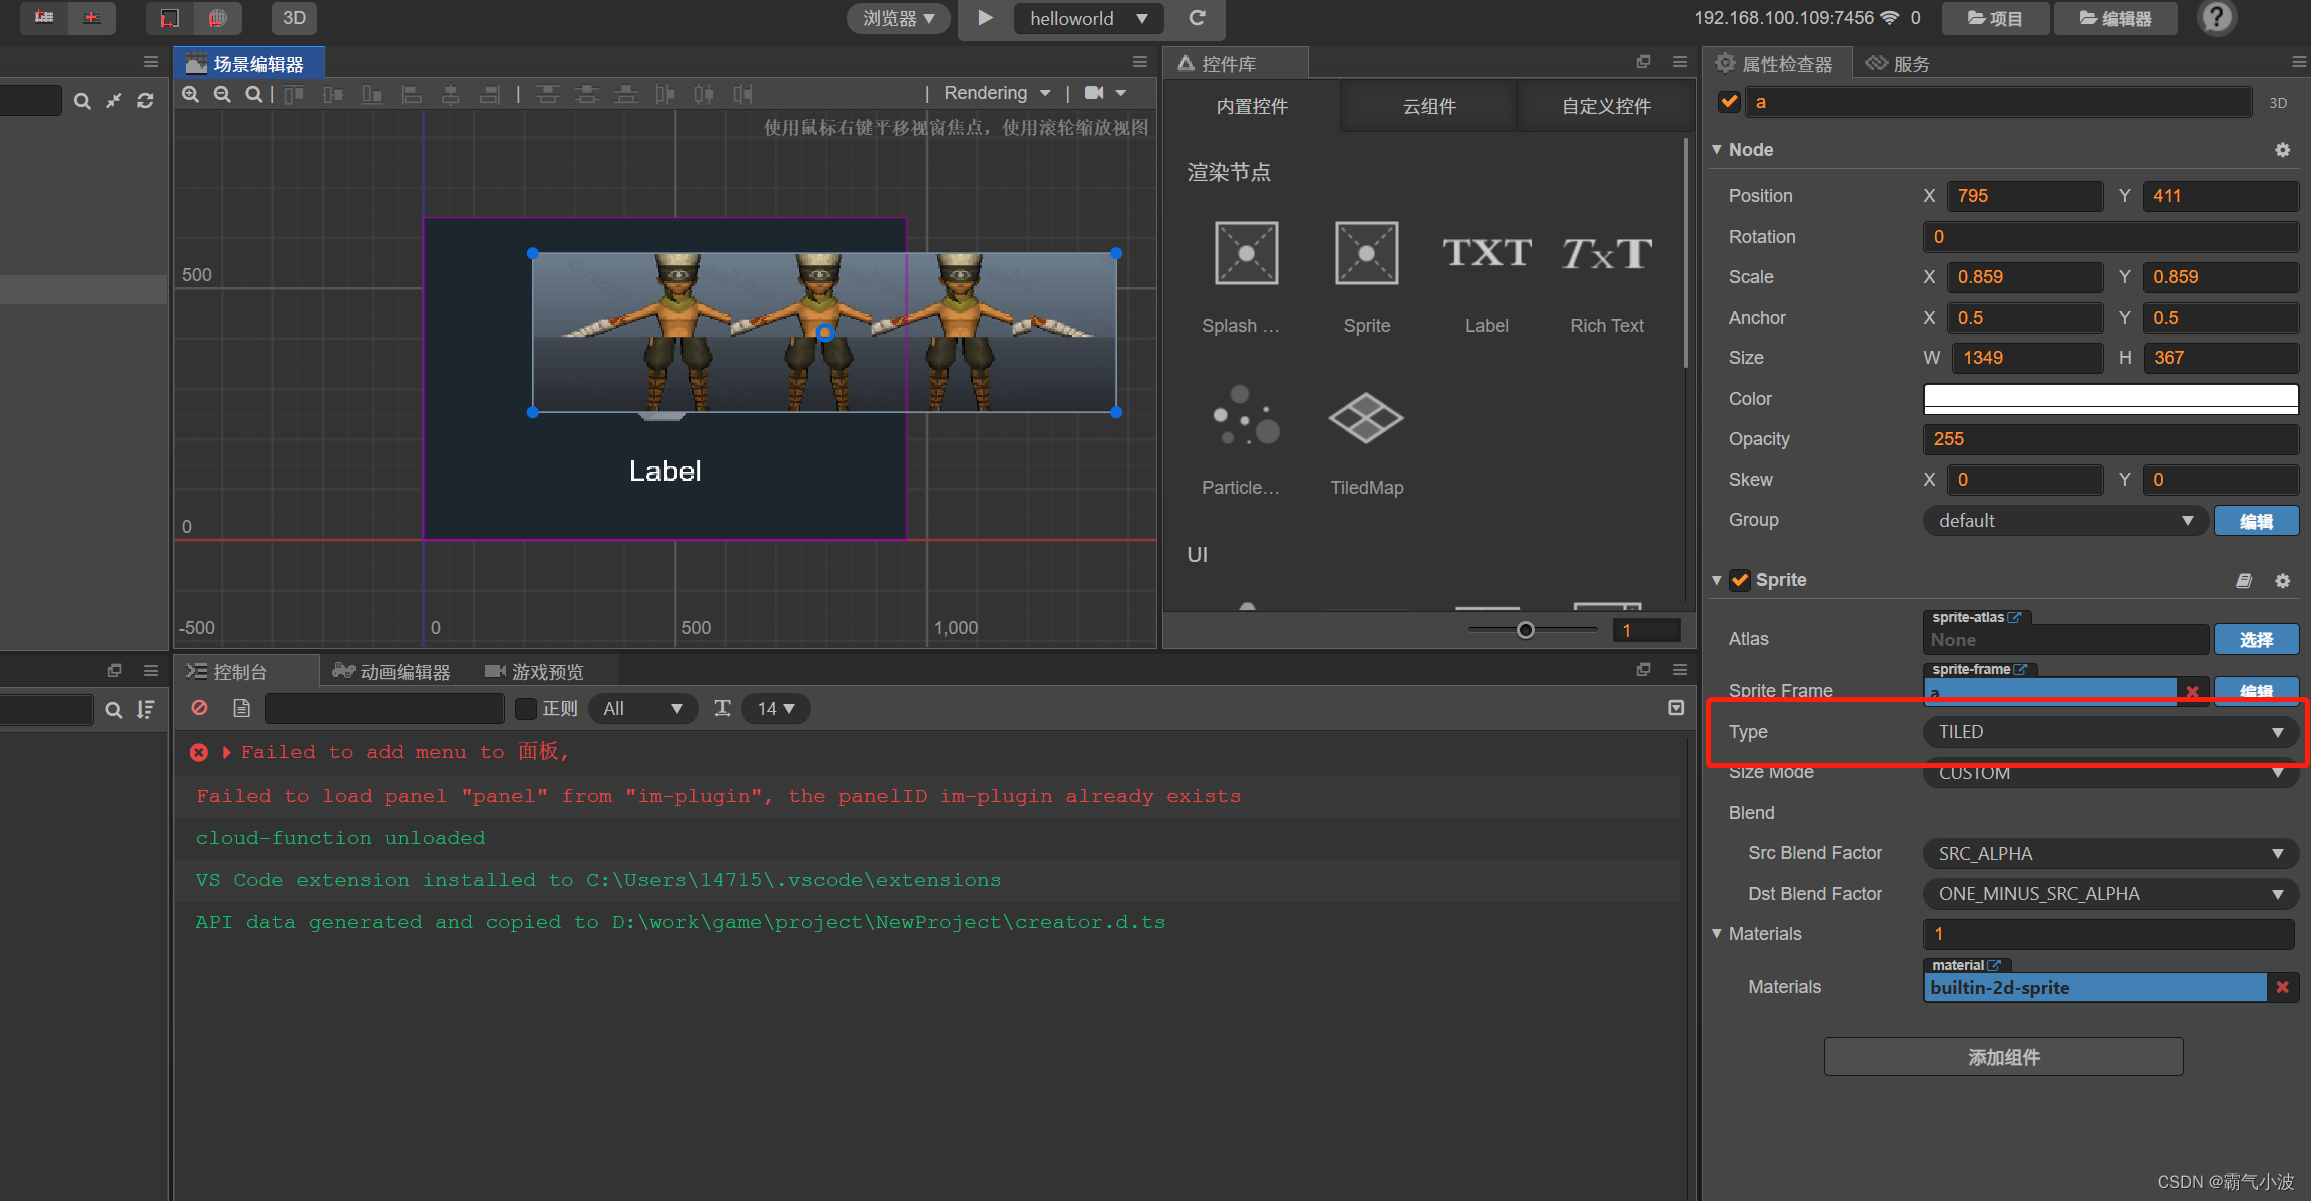
Task: Open Group default dropdown
Action: pyautogui.click(x=2065, y=520)
